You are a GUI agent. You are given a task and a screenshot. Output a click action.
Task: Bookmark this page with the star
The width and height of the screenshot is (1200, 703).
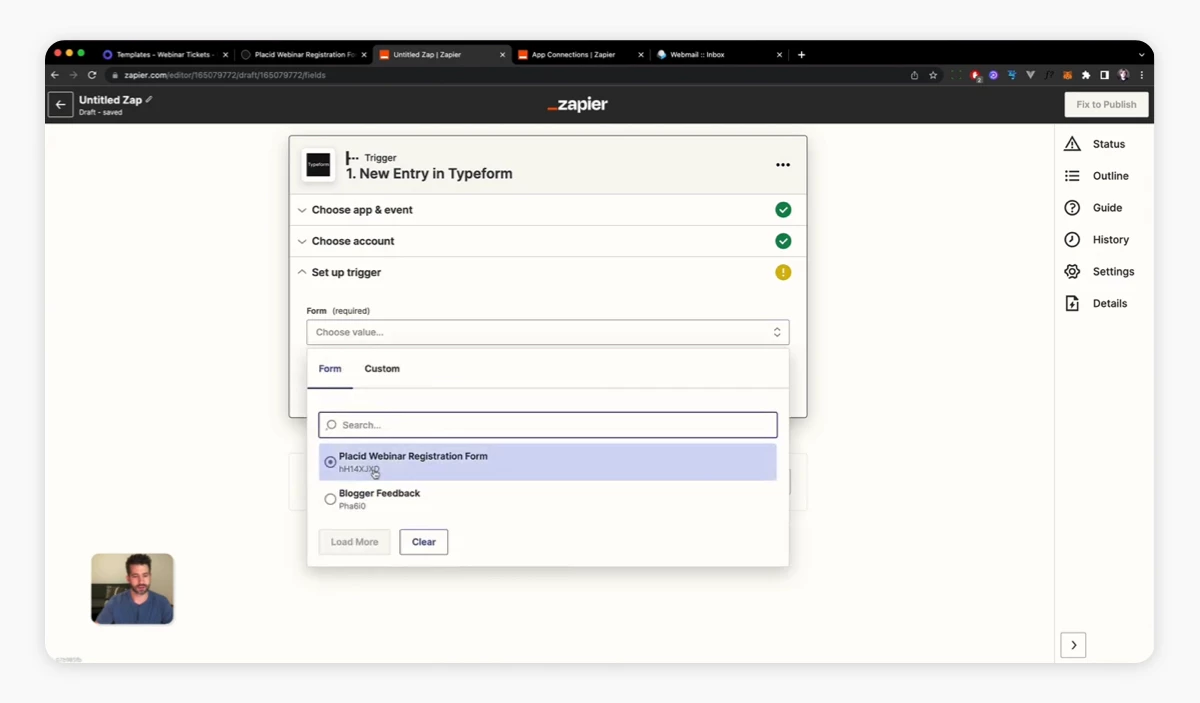933,75
